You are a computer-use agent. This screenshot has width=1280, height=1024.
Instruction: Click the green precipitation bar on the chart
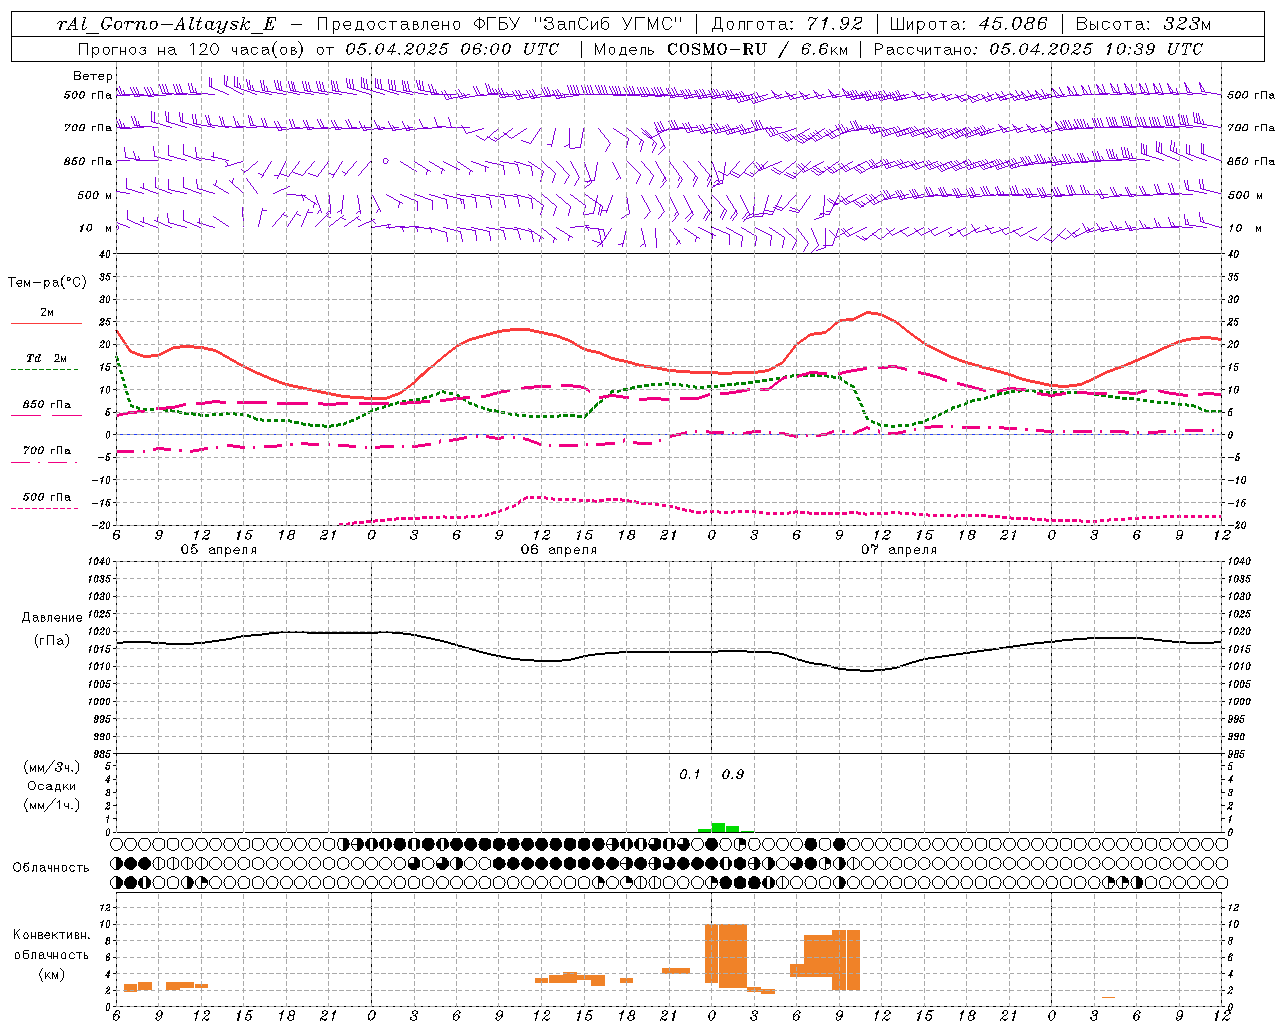(718, 828)
